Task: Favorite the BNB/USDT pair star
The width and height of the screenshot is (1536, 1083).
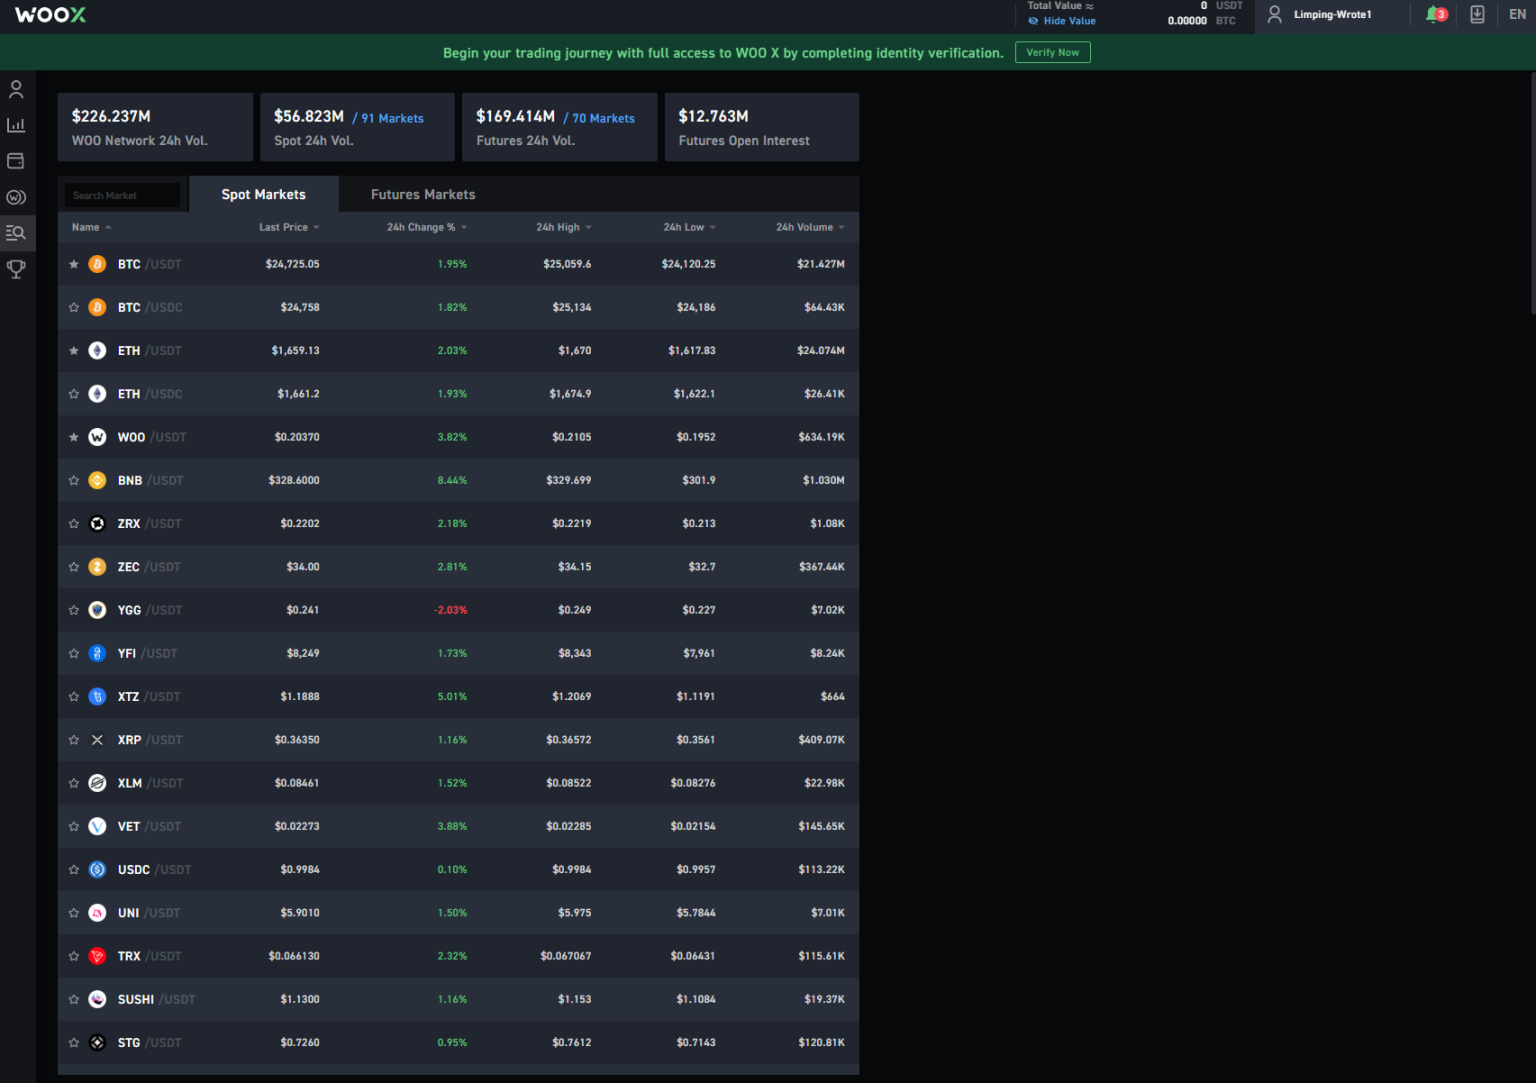Action: point(74,481)
